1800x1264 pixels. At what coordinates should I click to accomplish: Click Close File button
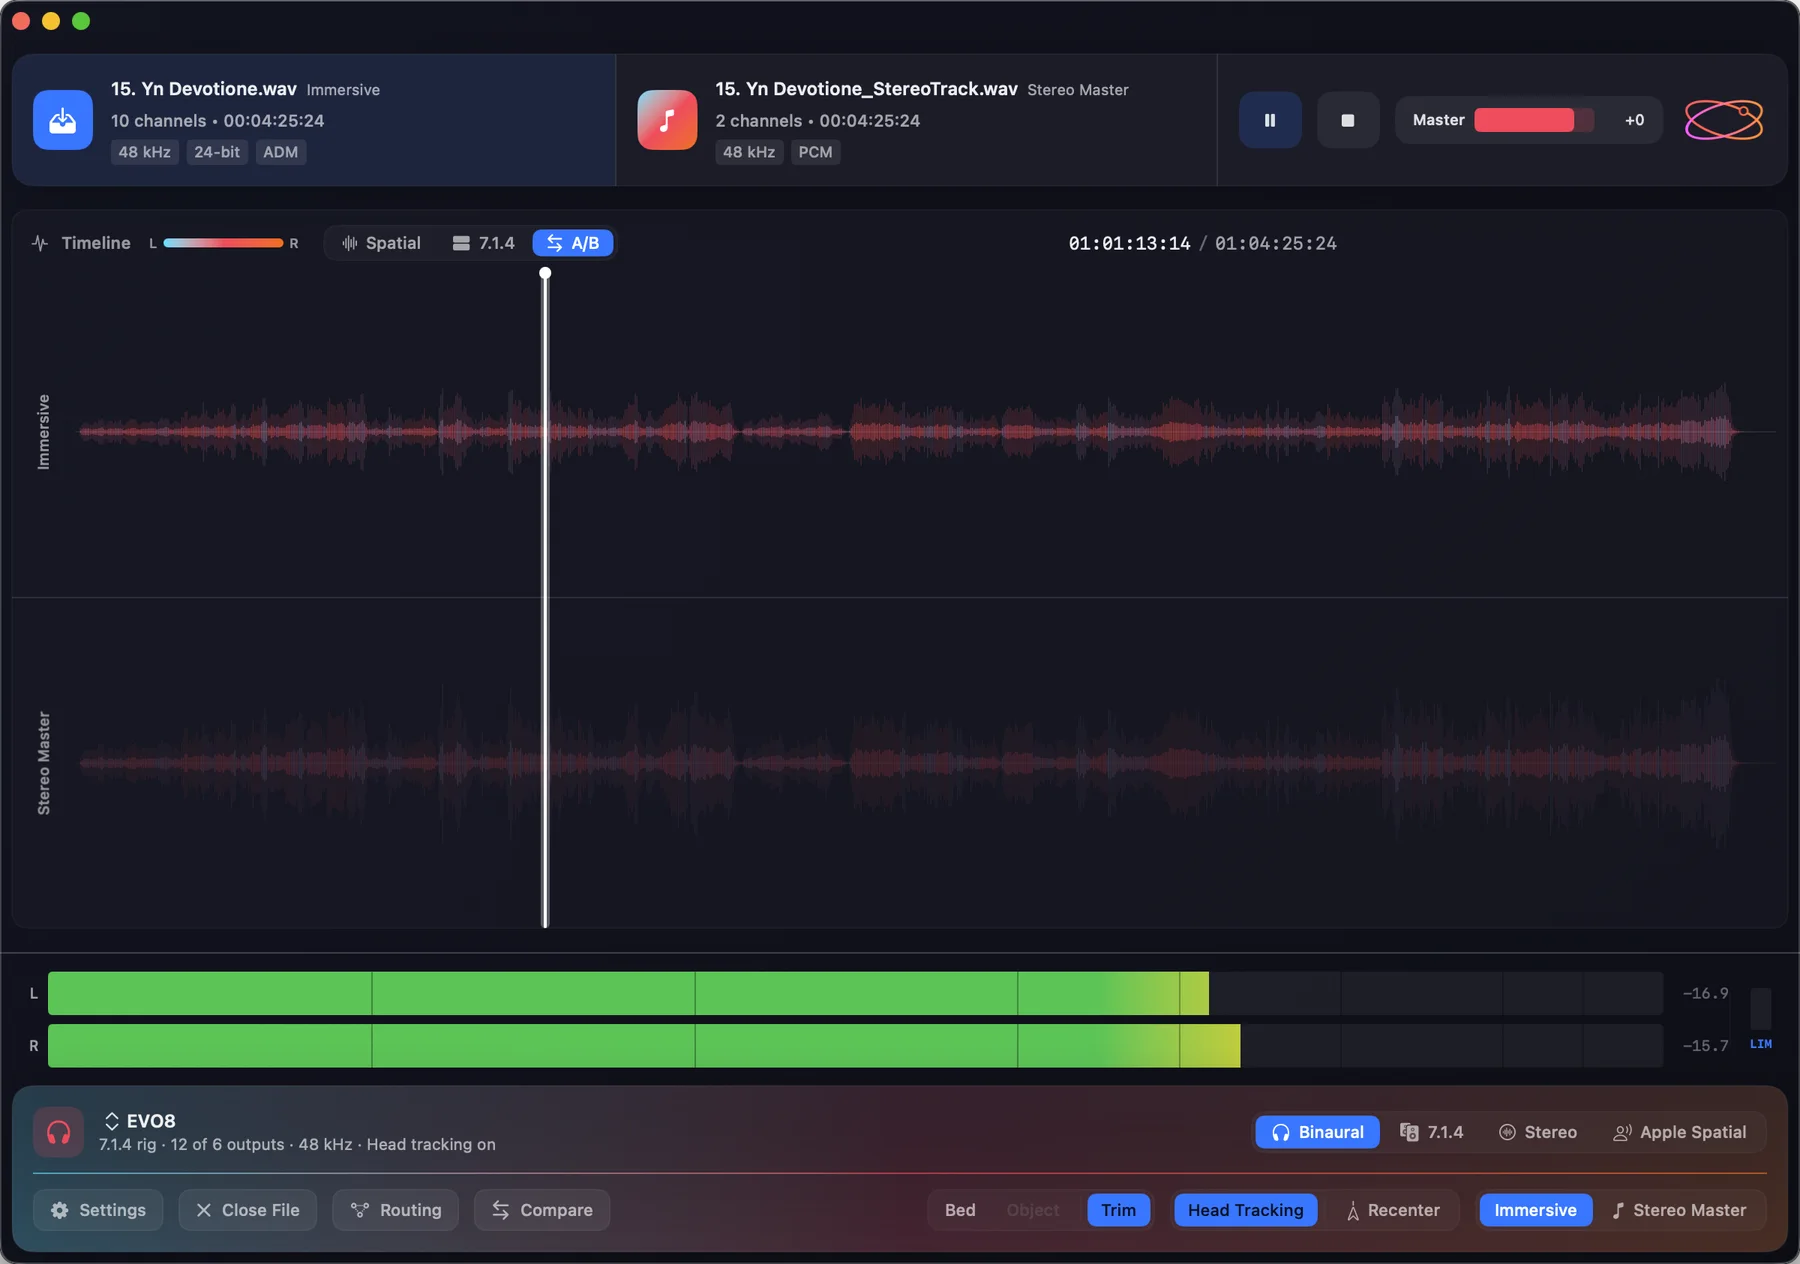tap(247, 1210)
